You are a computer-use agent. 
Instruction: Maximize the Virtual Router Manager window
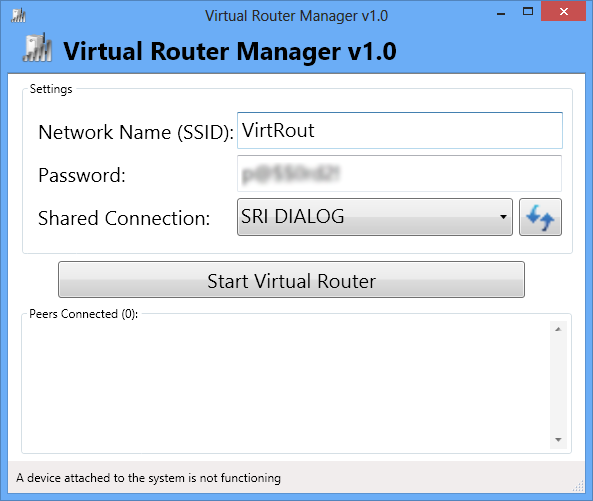(x=528, y=11)
